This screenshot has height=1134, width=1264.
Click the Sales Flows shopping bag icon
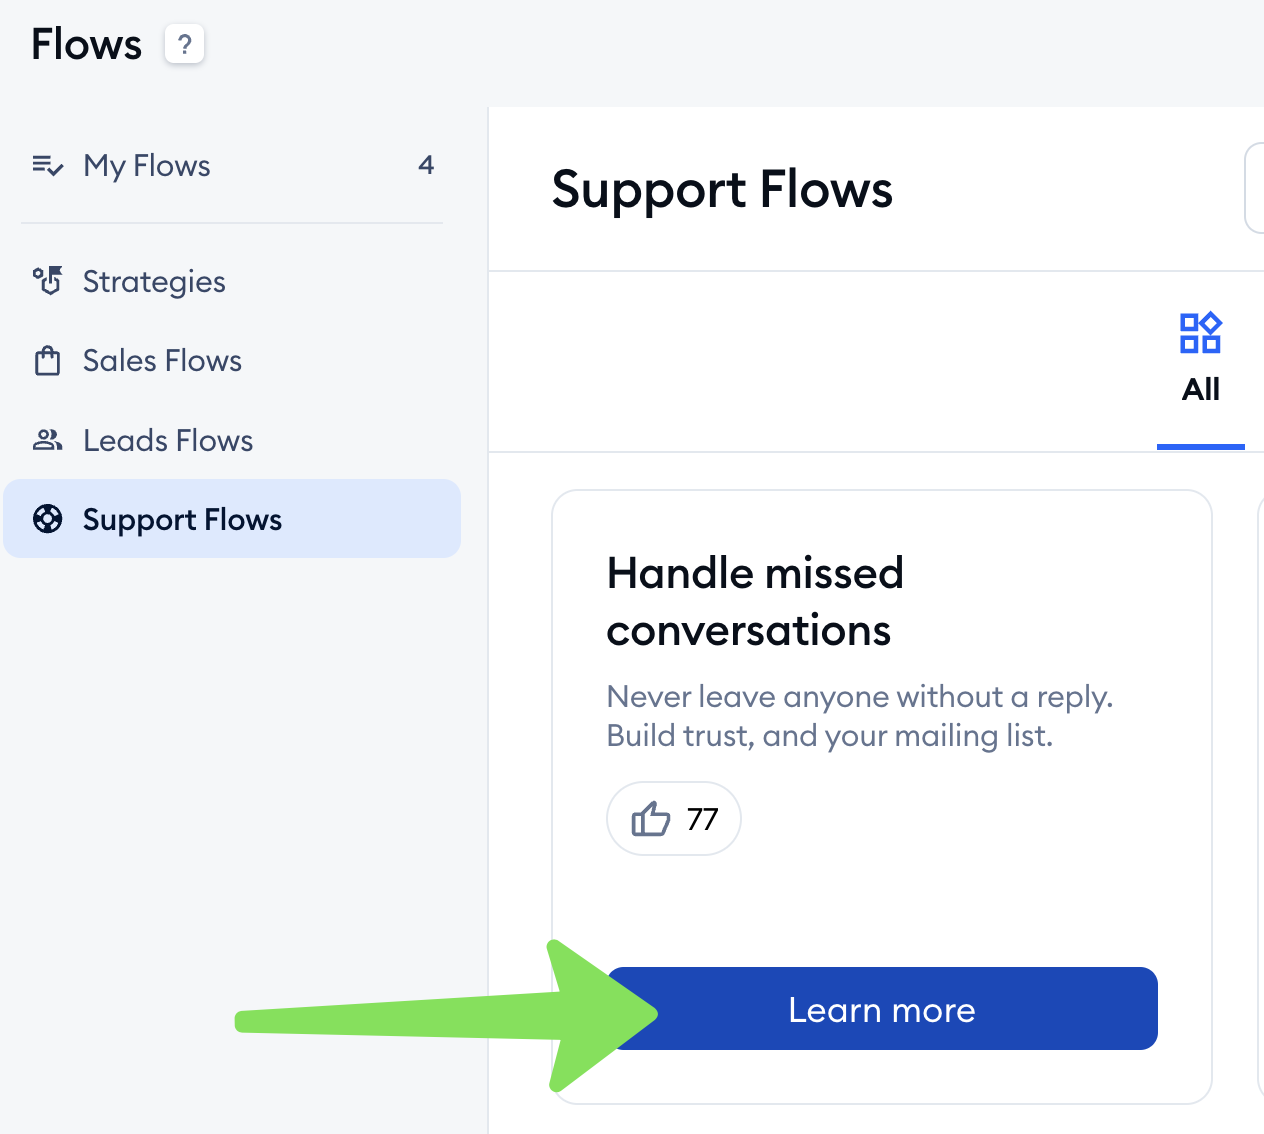tap(48, 360)
